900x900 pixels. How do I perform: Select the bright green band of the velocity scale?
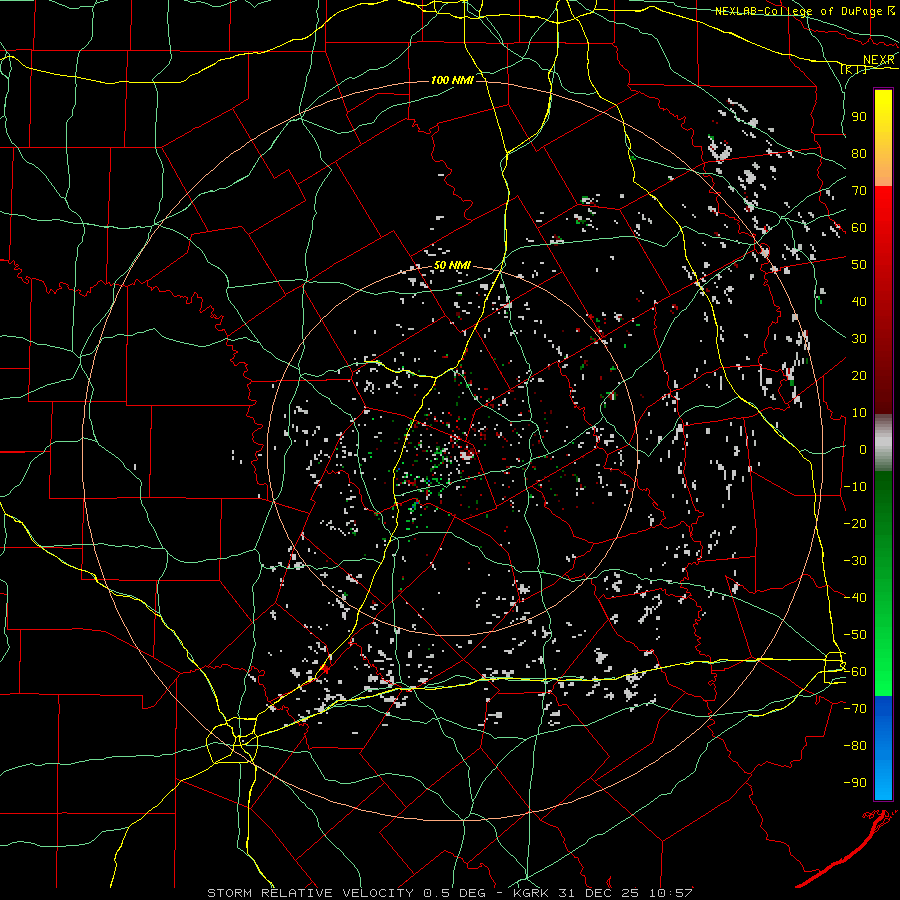click(x=883, y=583)
